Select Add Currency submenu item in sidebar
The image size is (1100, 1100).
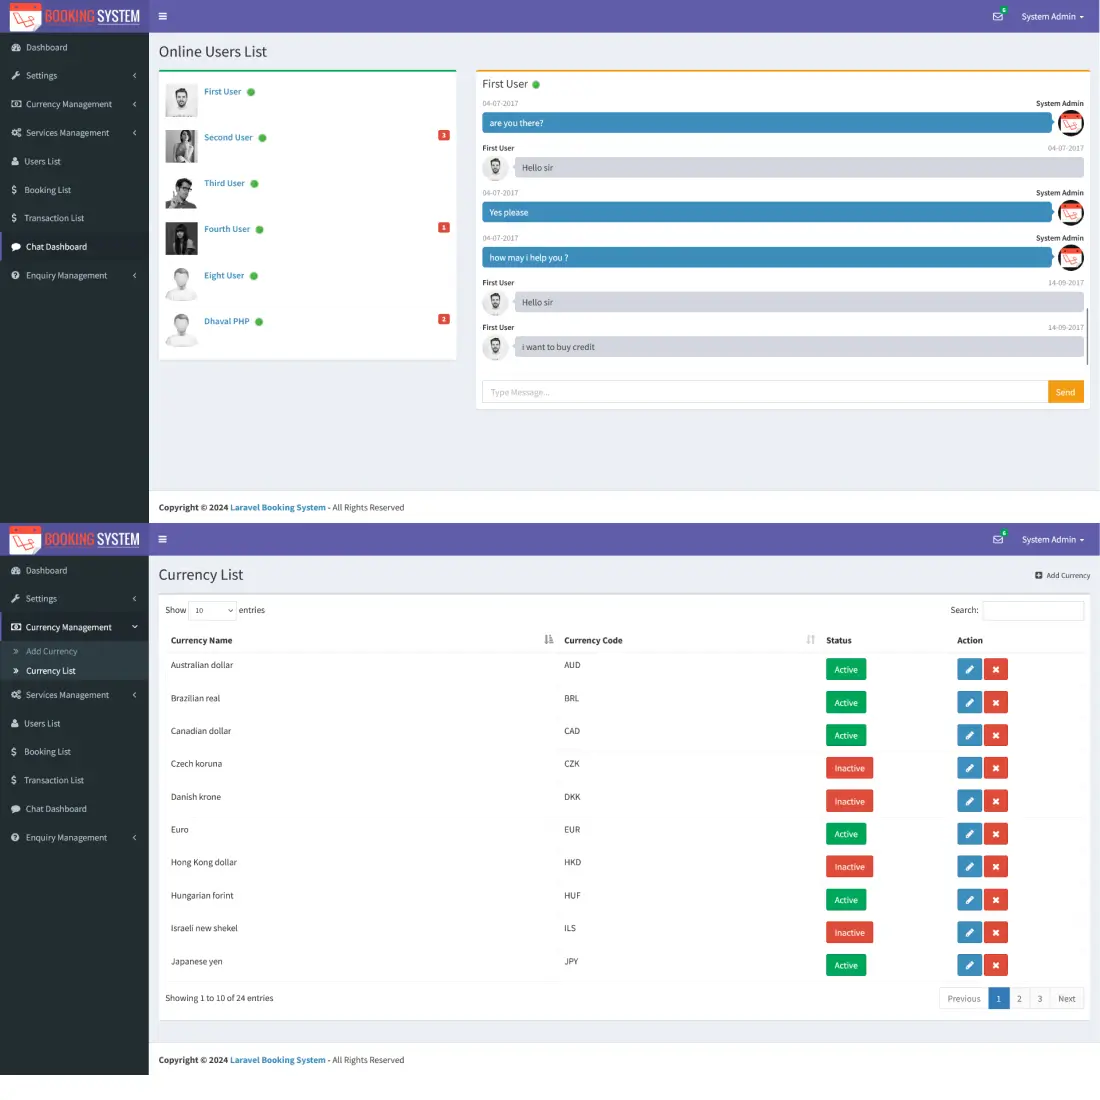pos(51,651)
